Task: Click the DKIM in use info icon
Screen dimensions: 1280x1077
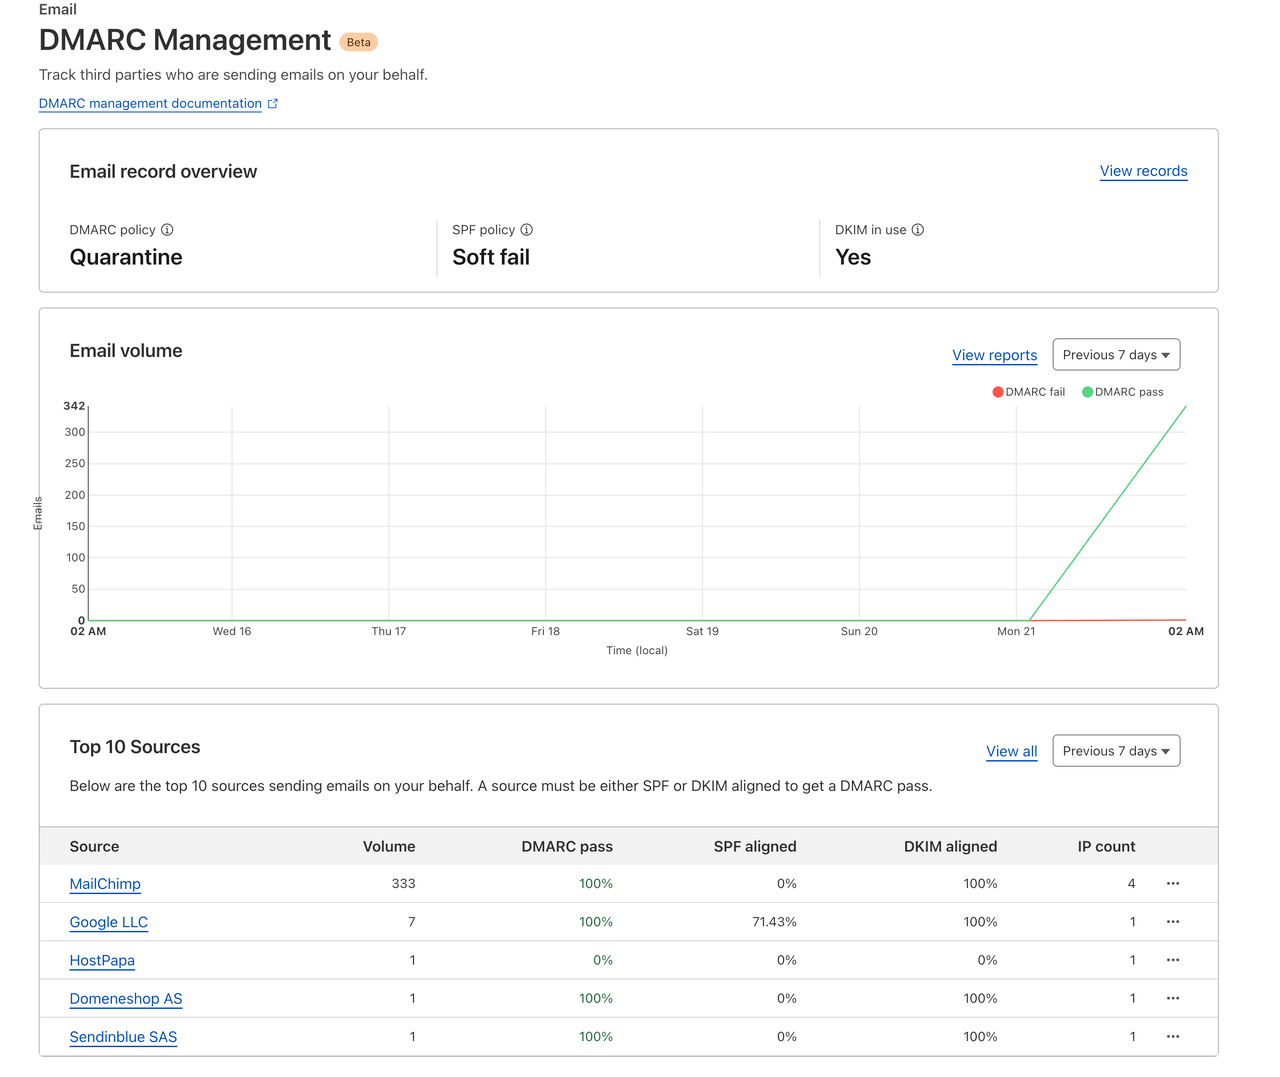Action: (x=918, y=229)
